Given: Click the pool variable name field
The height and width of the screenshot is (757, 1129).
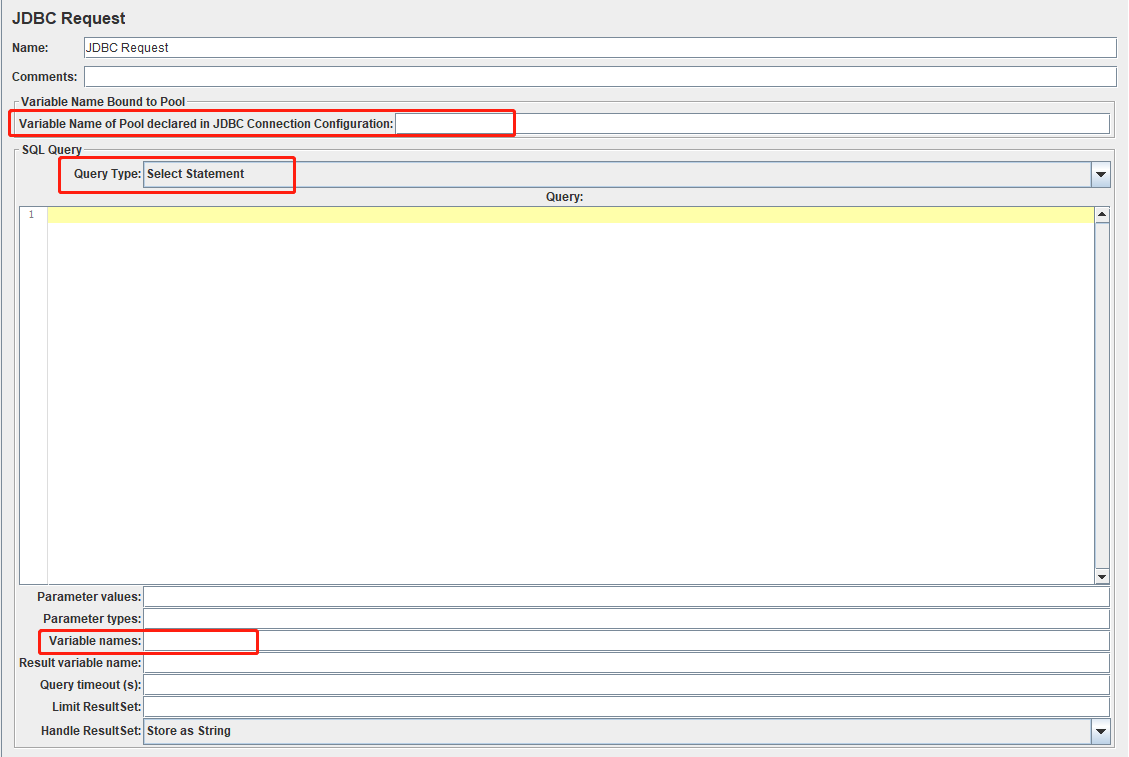Looking at the screenshot, I should click(x=752, y=124).
